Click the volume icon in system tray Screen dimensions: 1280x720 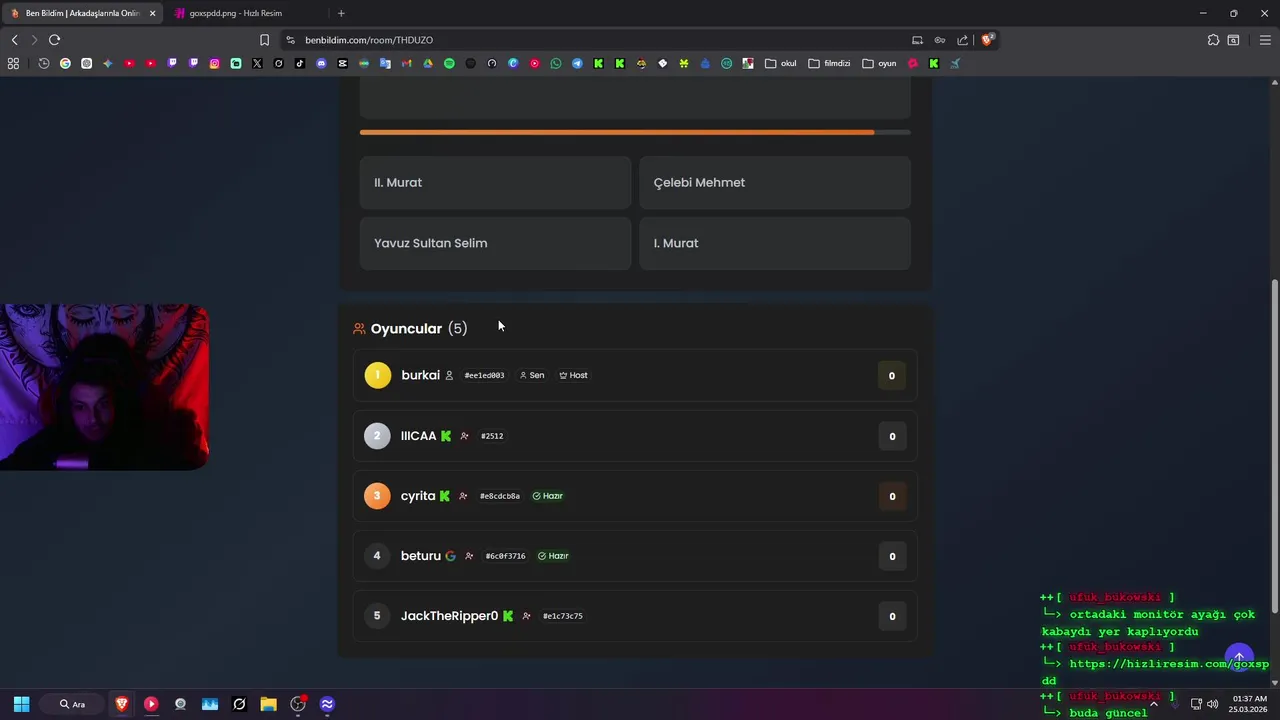click(x=1212, y=704)
